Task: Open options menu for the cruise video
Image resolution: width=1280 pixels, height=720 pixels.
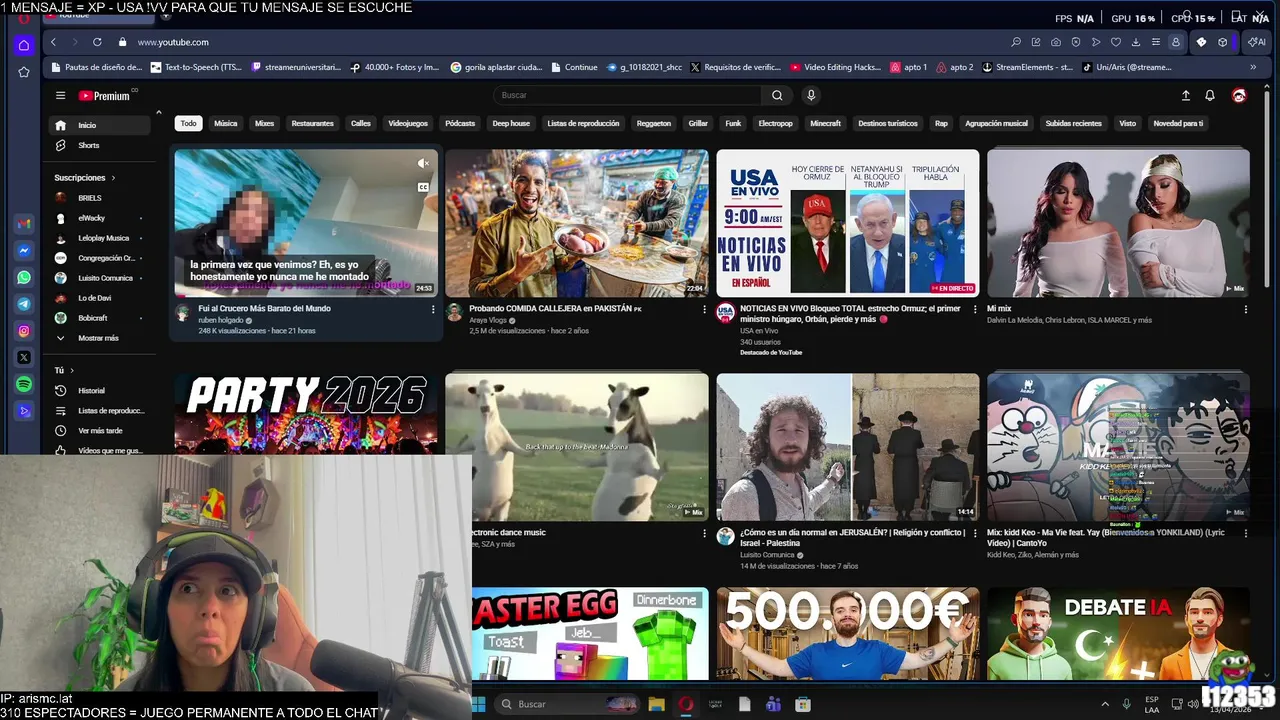Action: tap(433, 309)
